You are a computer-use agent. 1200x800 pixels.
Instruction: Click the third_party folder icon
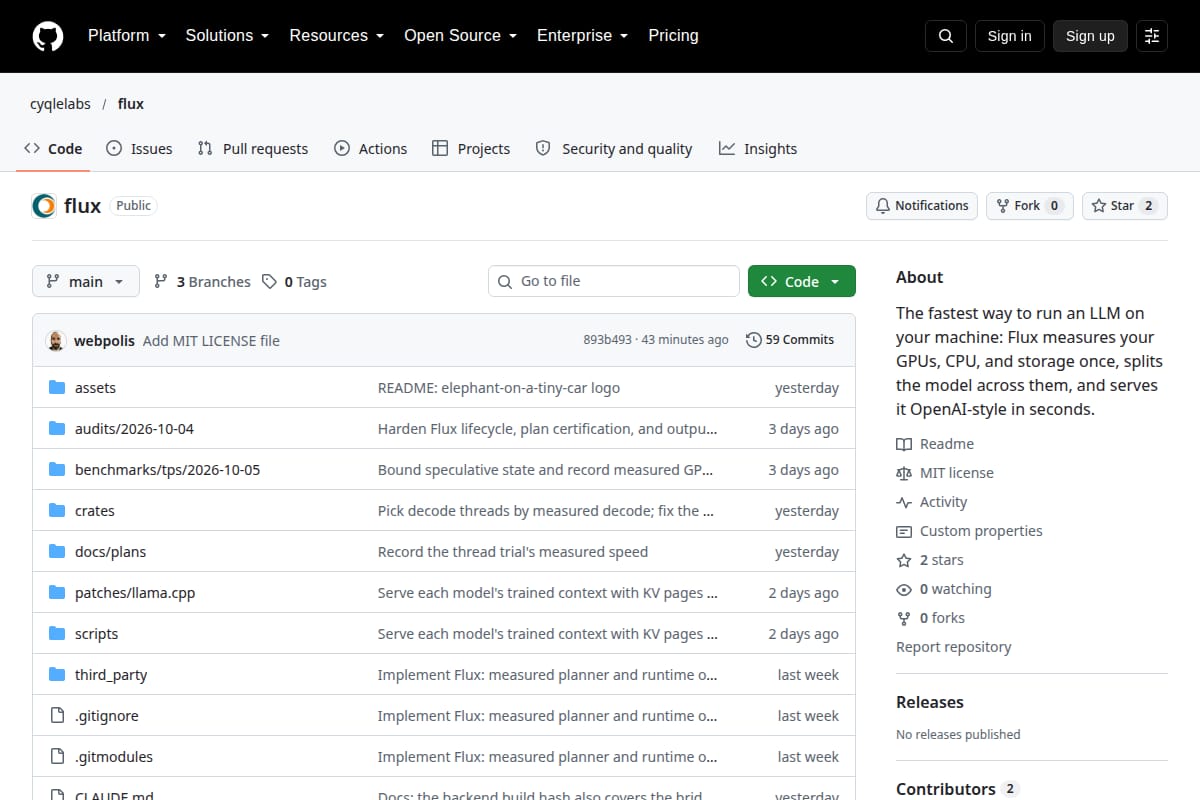point(57,675)
